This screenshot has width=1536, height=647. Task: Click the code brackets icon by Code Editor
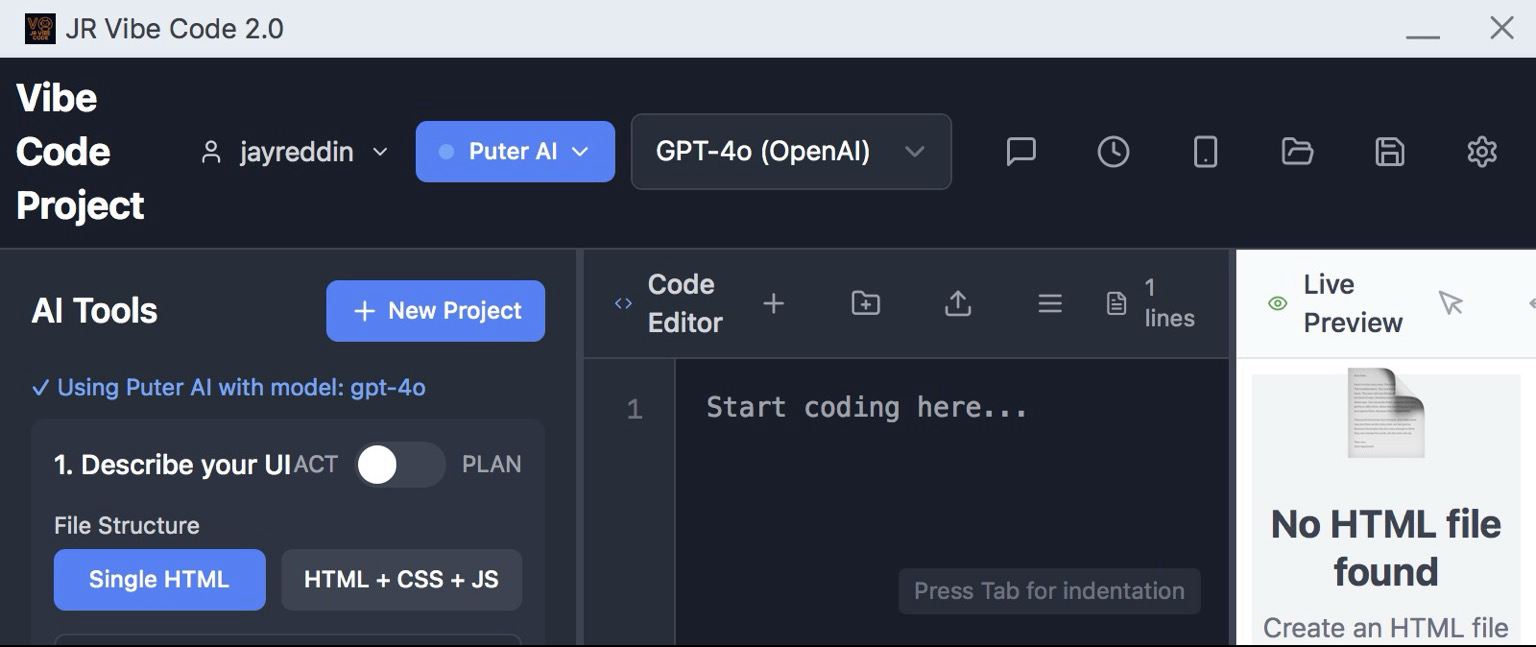623,304
